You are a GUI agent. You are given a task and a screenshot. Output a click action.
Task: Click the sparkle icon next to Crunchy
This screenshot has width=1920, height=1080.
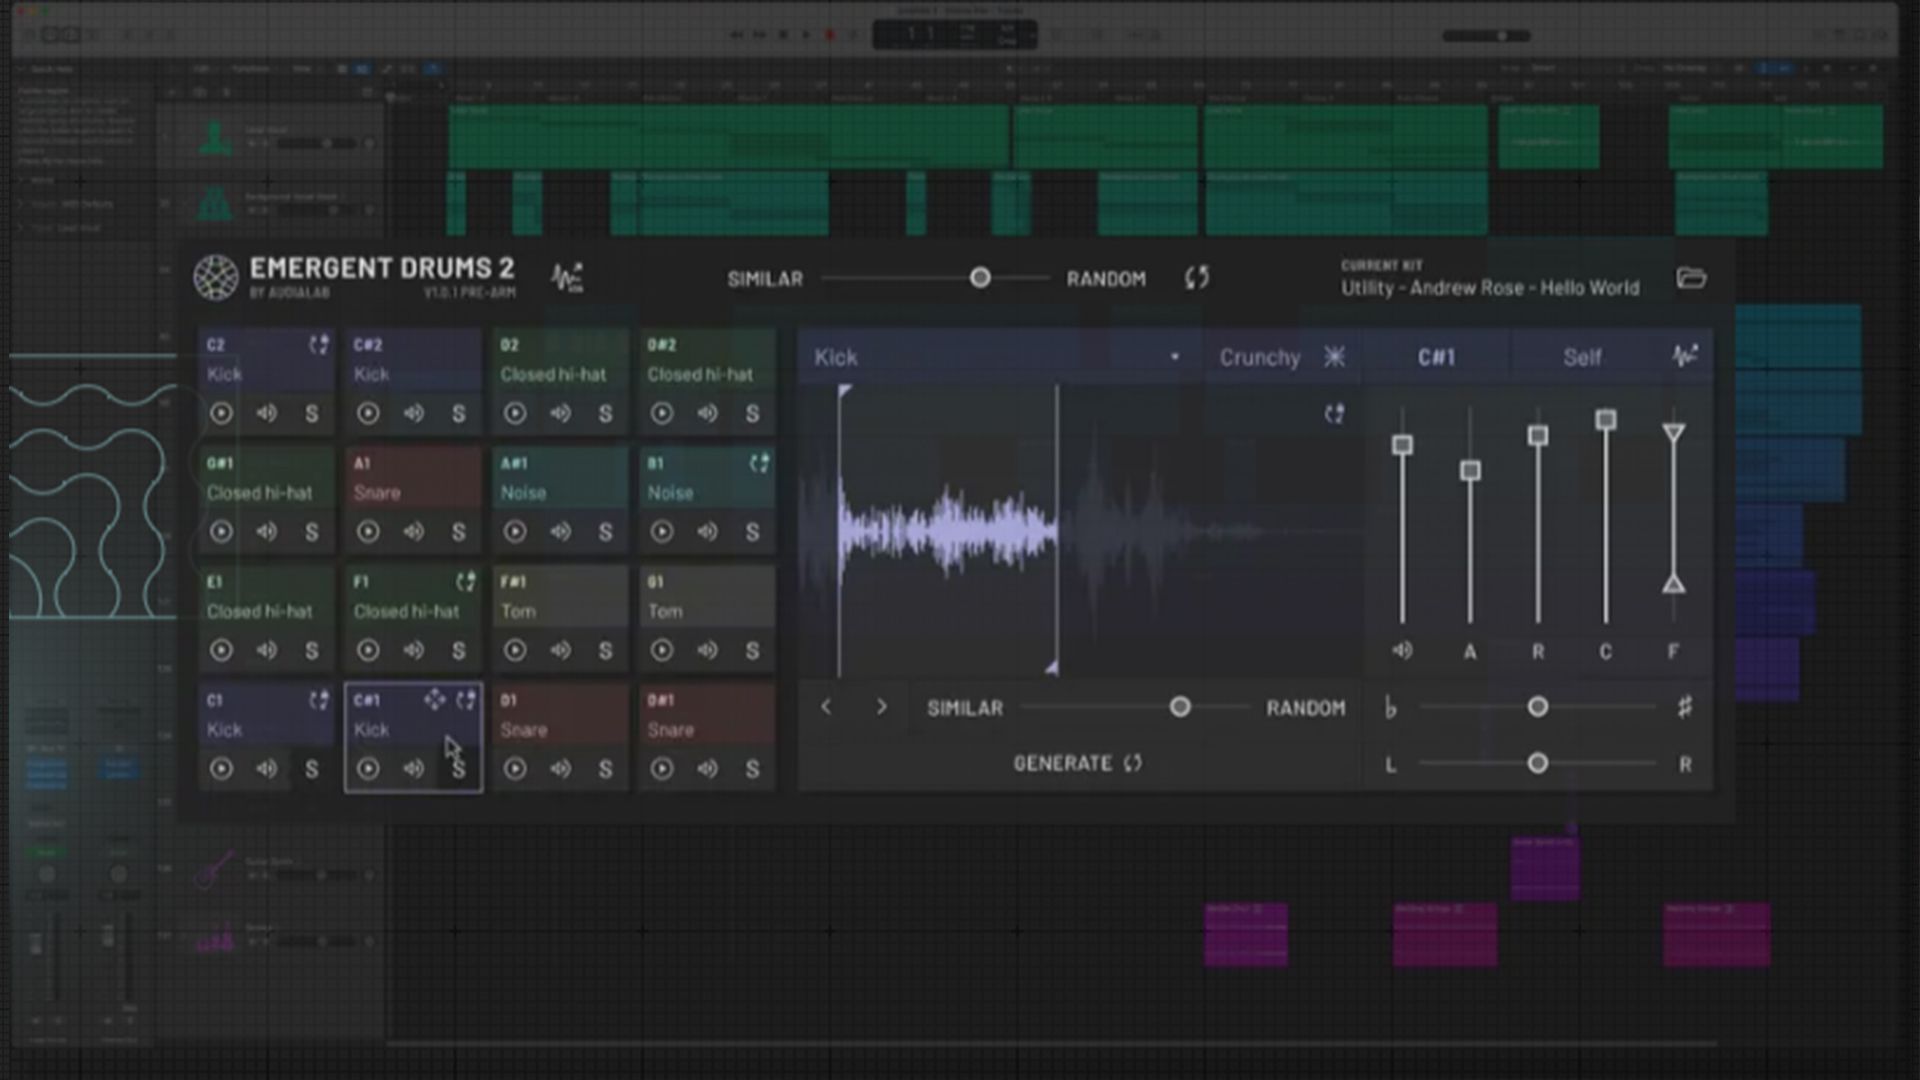tap(1334, 356)
